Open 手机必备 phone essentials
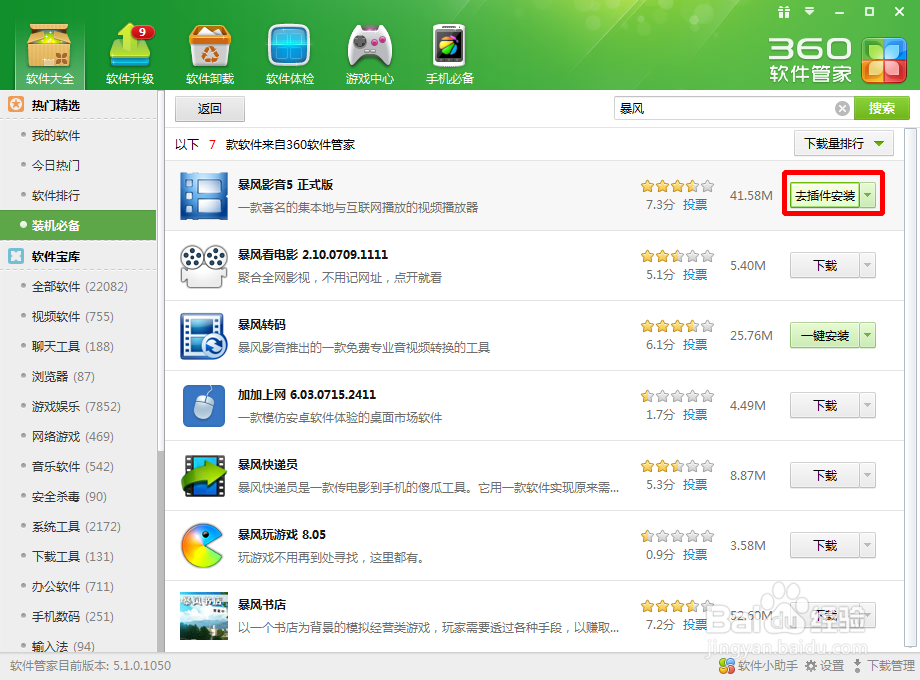This screenshot has width=920, height=680. tap(449, 54)
